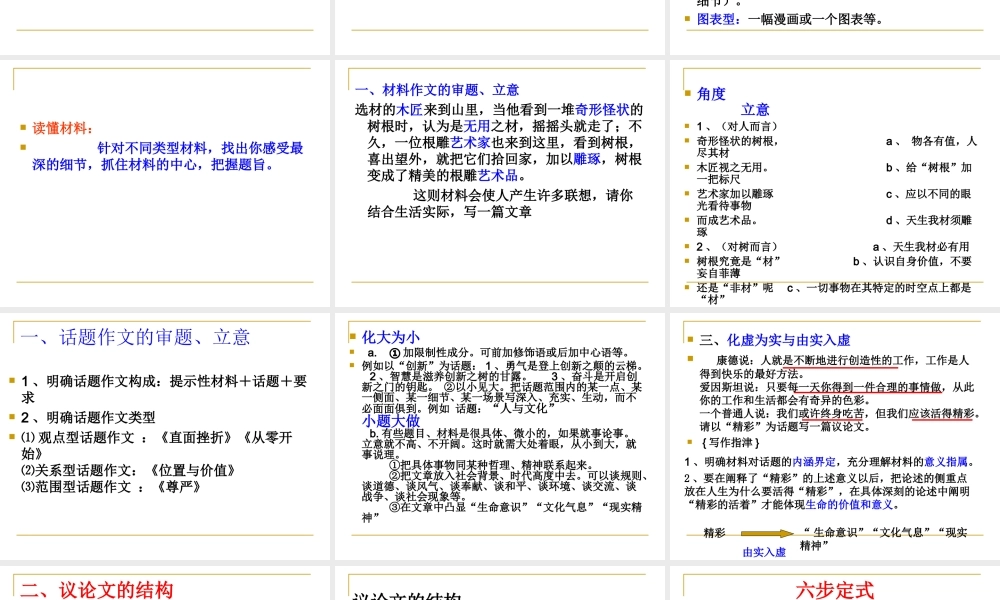Click the yellow arrow after "精彩"
The height and width of the screenshot is (600, 1000).
[x=767, y=534]
